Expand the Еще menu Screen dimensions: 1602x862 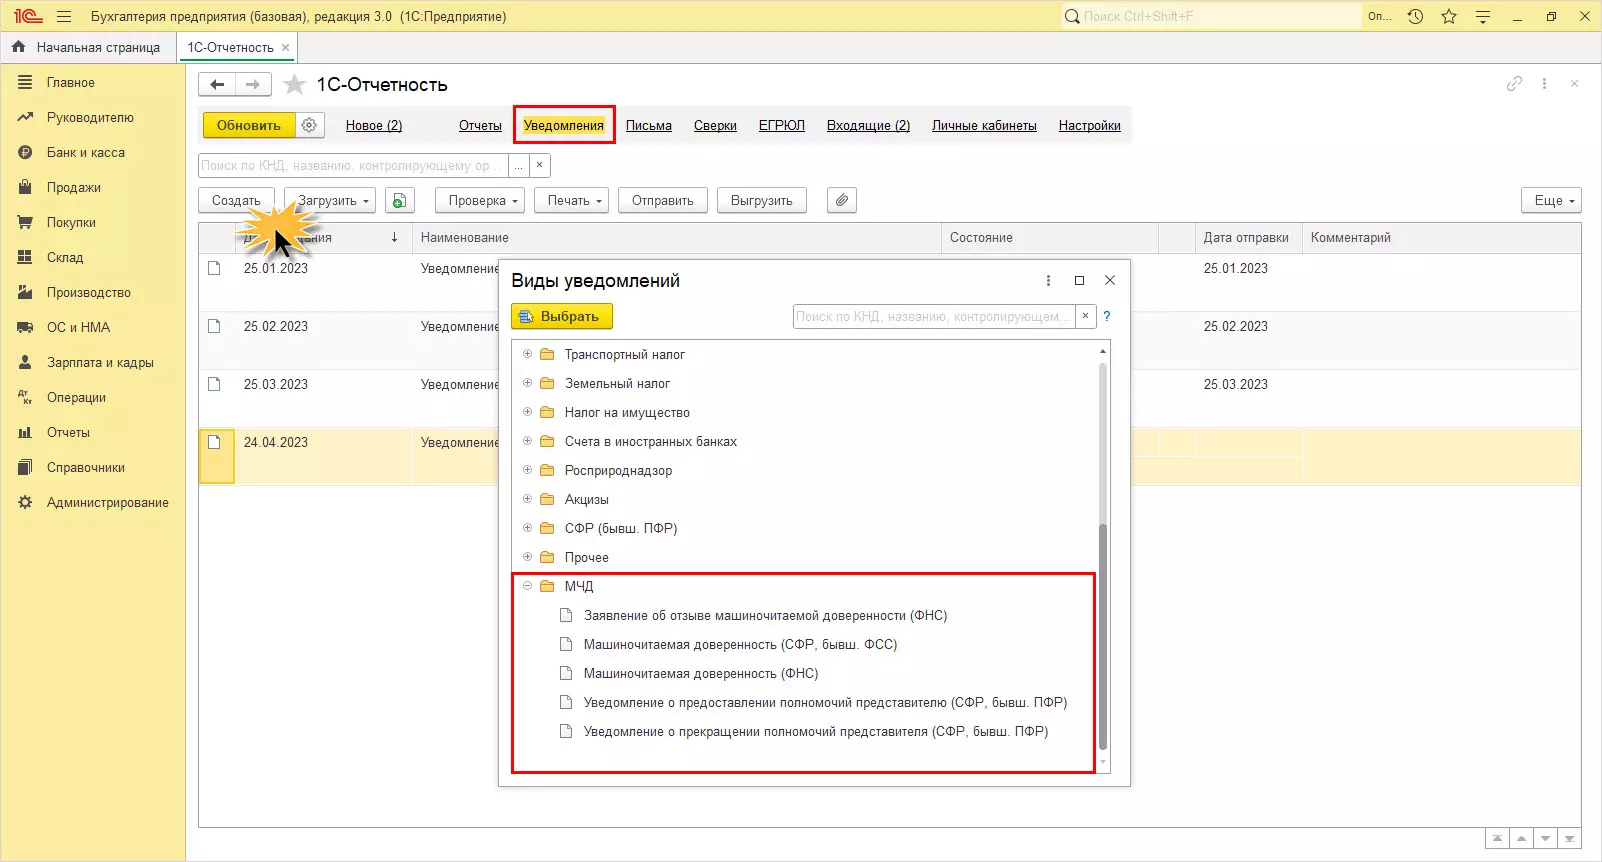1551,201
